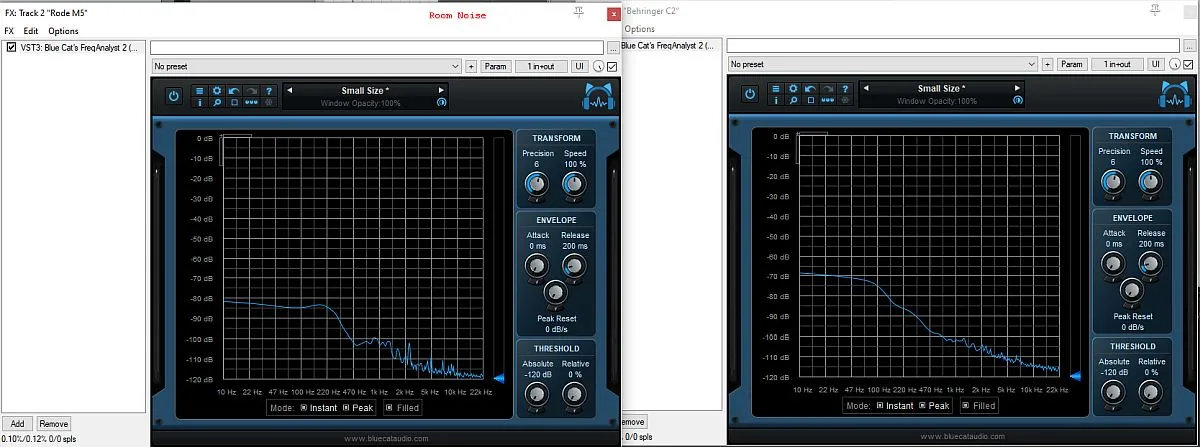Click the three-dots icon in Rode M5 plugin toolbar

252,102
